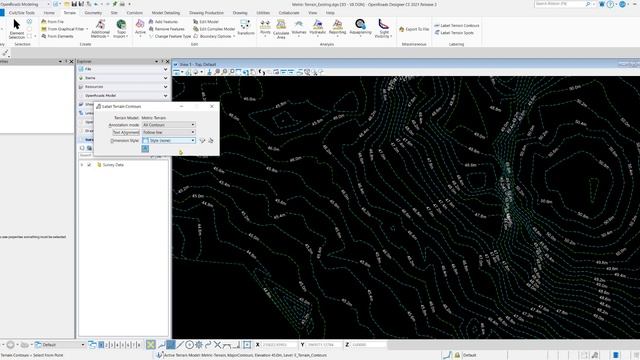The image size is (640, 360).
Task: Open Boundary Options dropdown
Action: [x=214, y=36]
